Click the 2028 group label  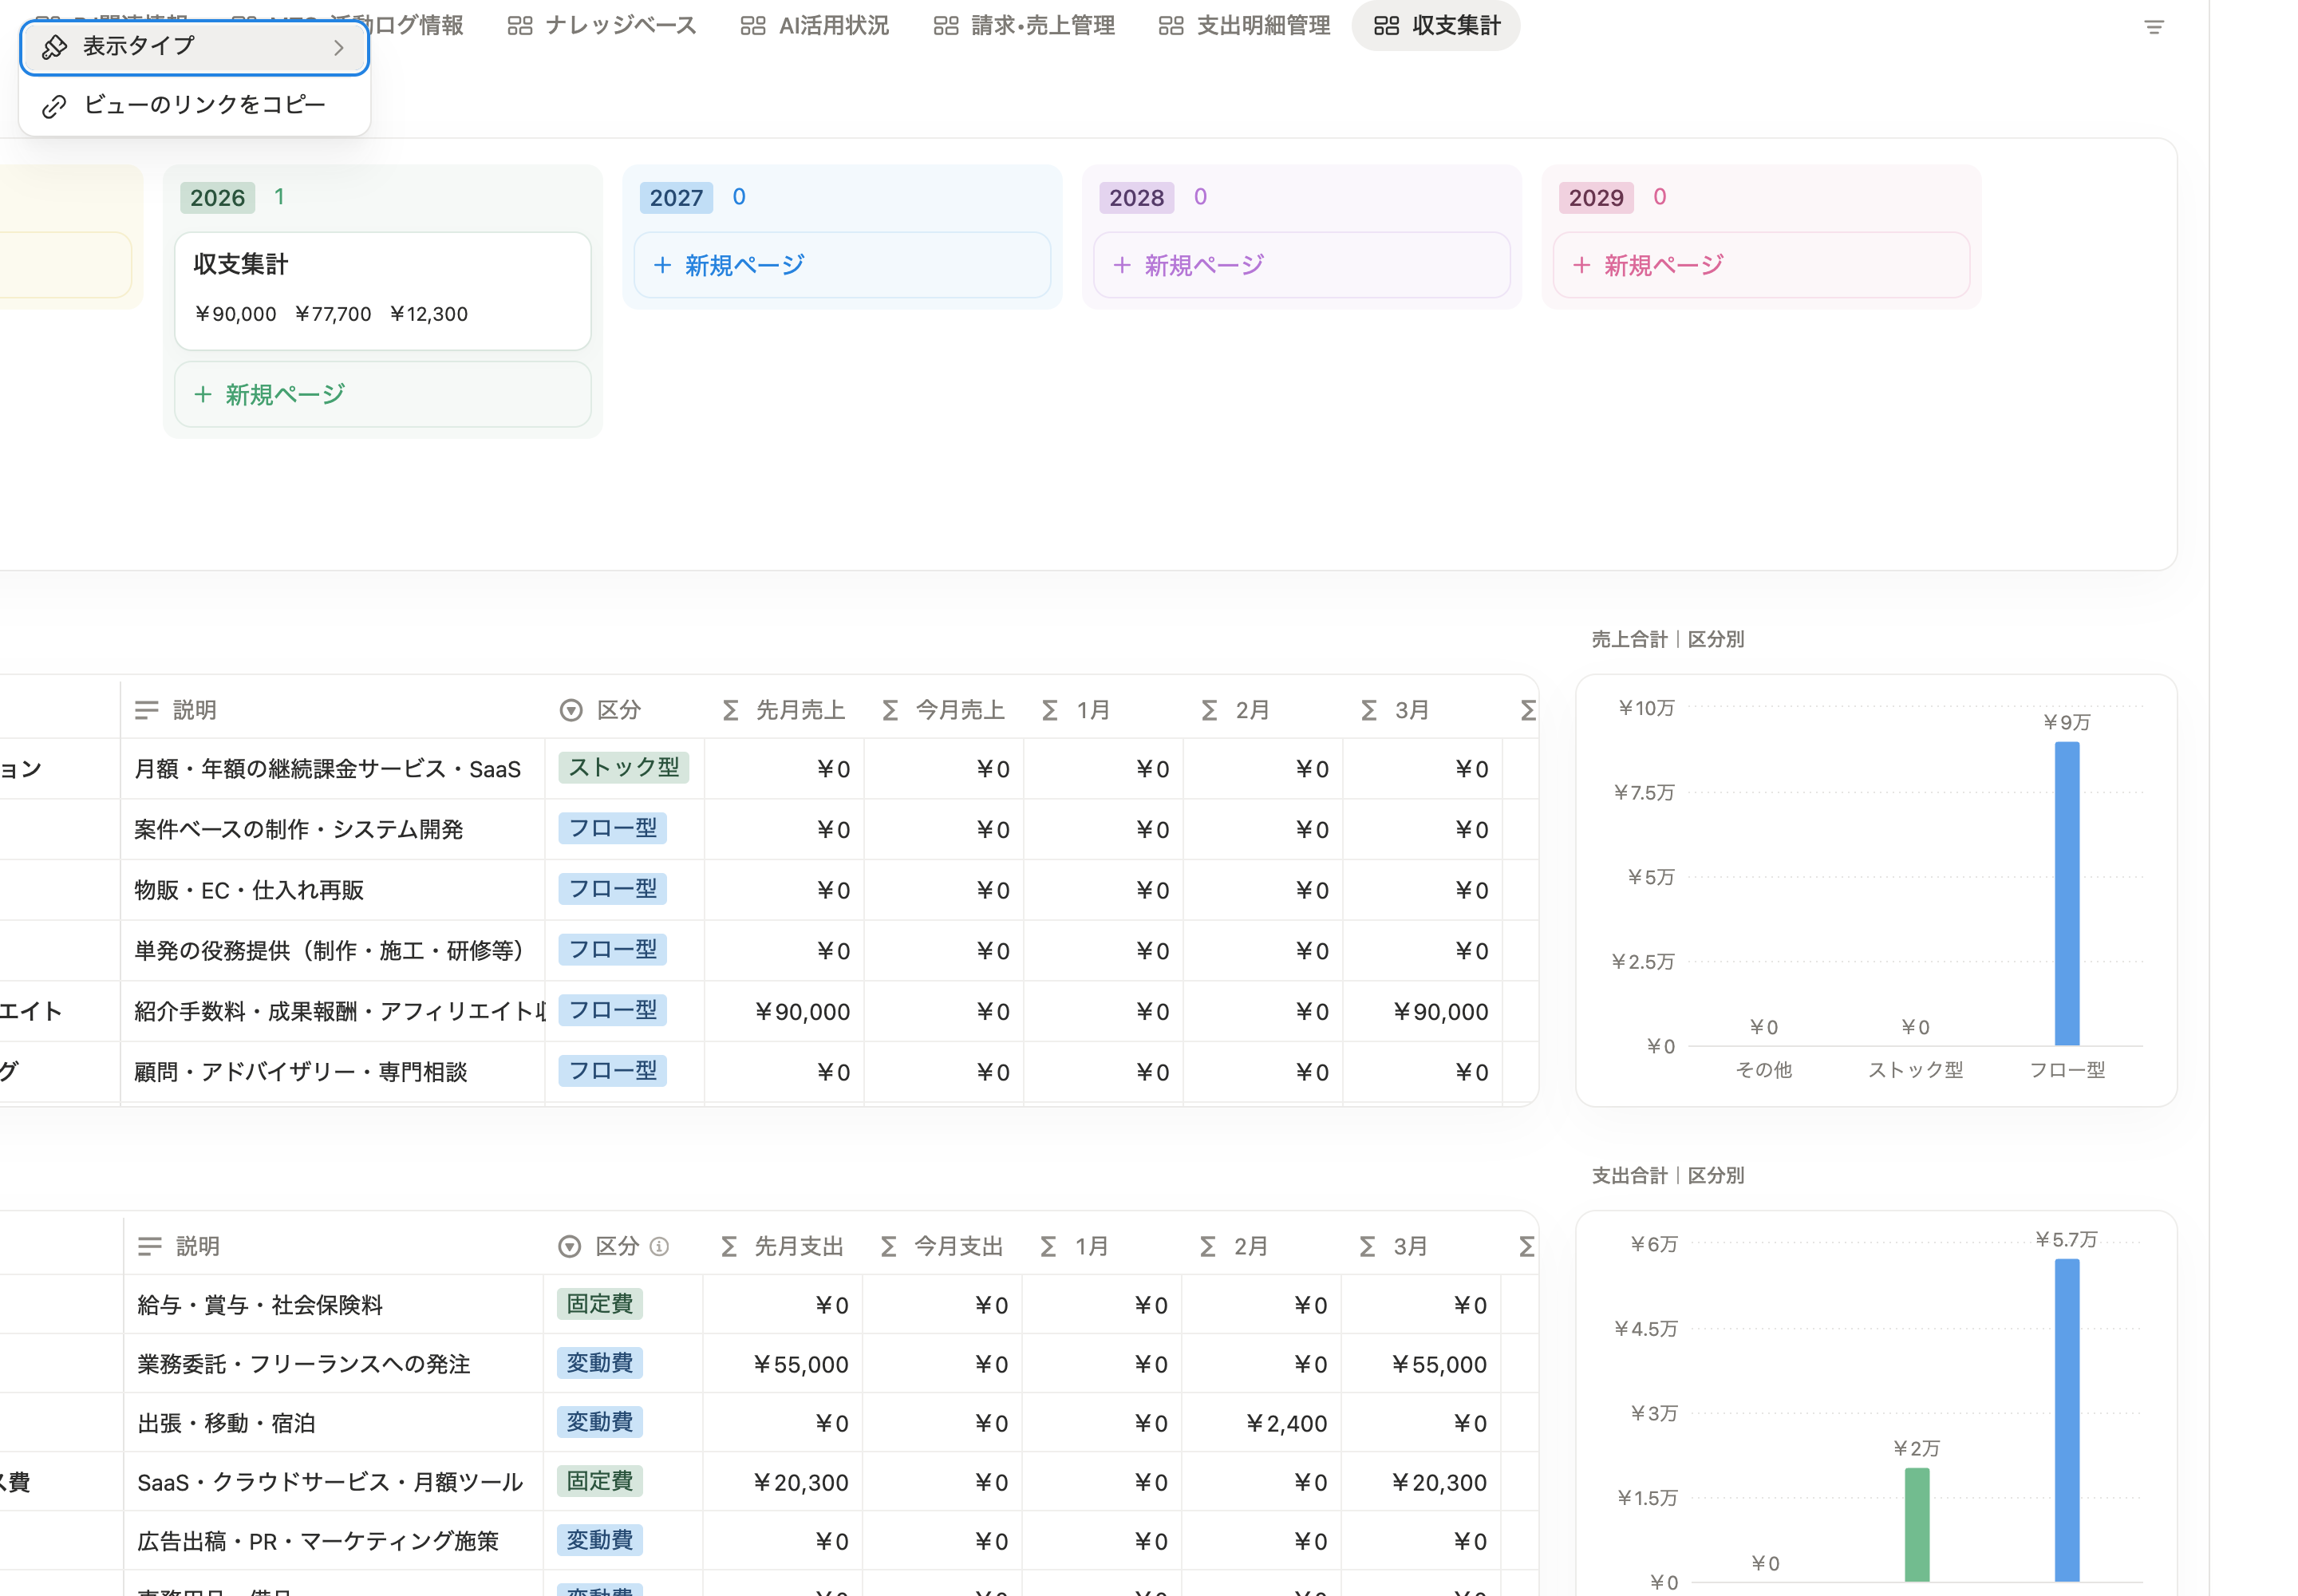coord(1136,198)
